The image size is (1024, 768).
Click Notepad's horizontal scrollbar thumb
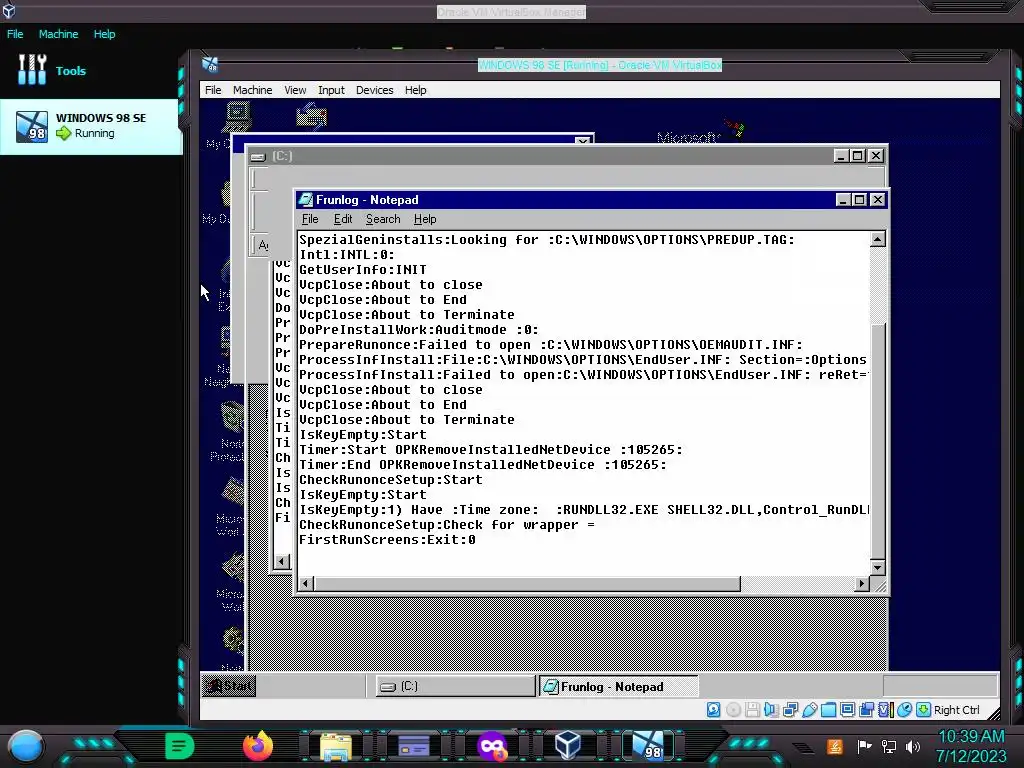(527, 583)
